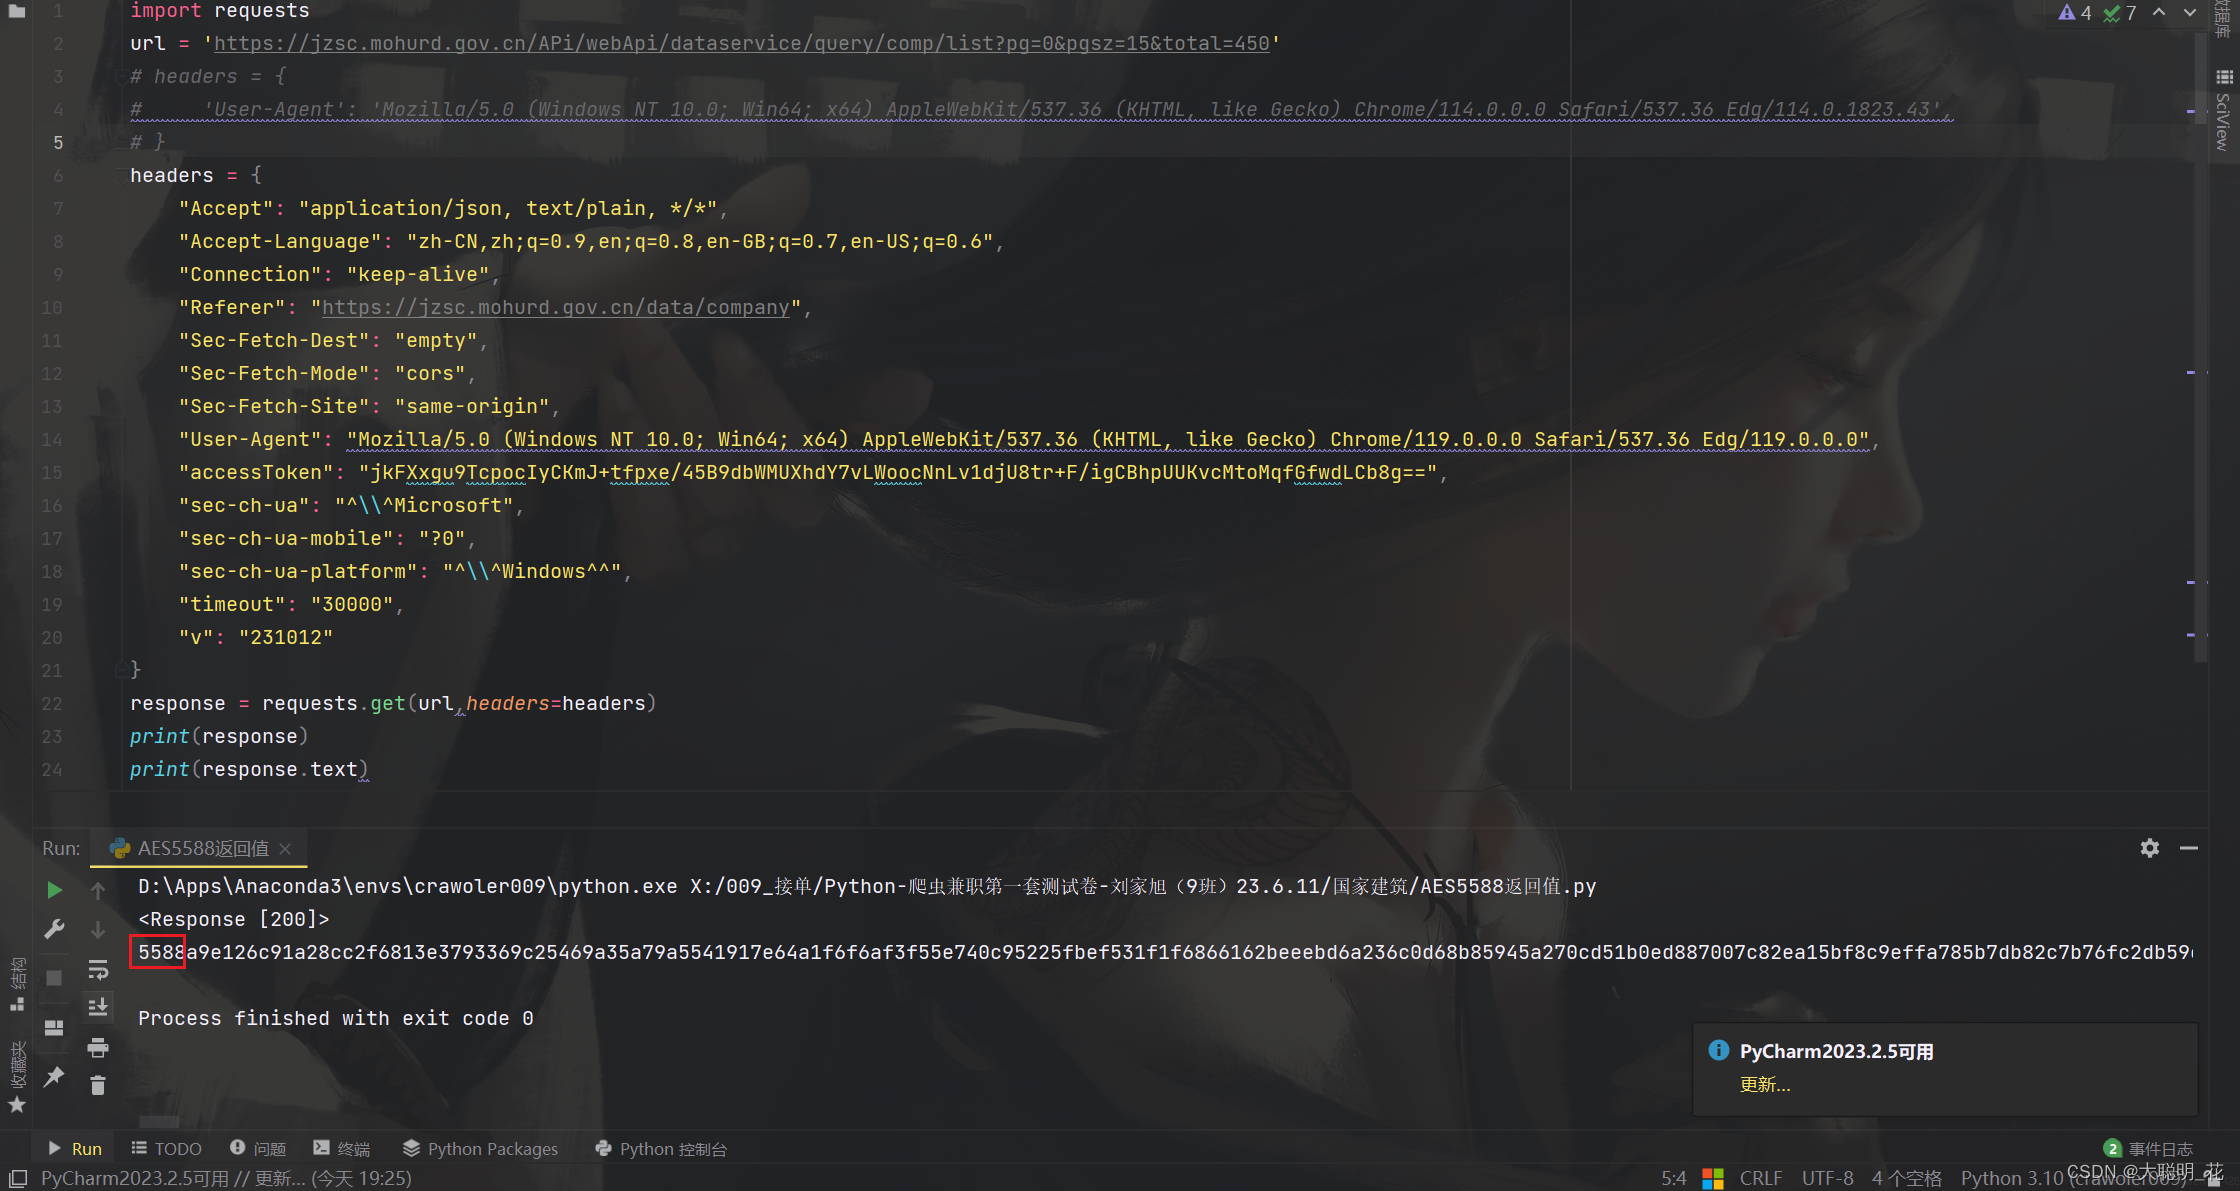The image size is (2240, 1191).
Task: Click the green Rerun button
Action: [55, 890]
